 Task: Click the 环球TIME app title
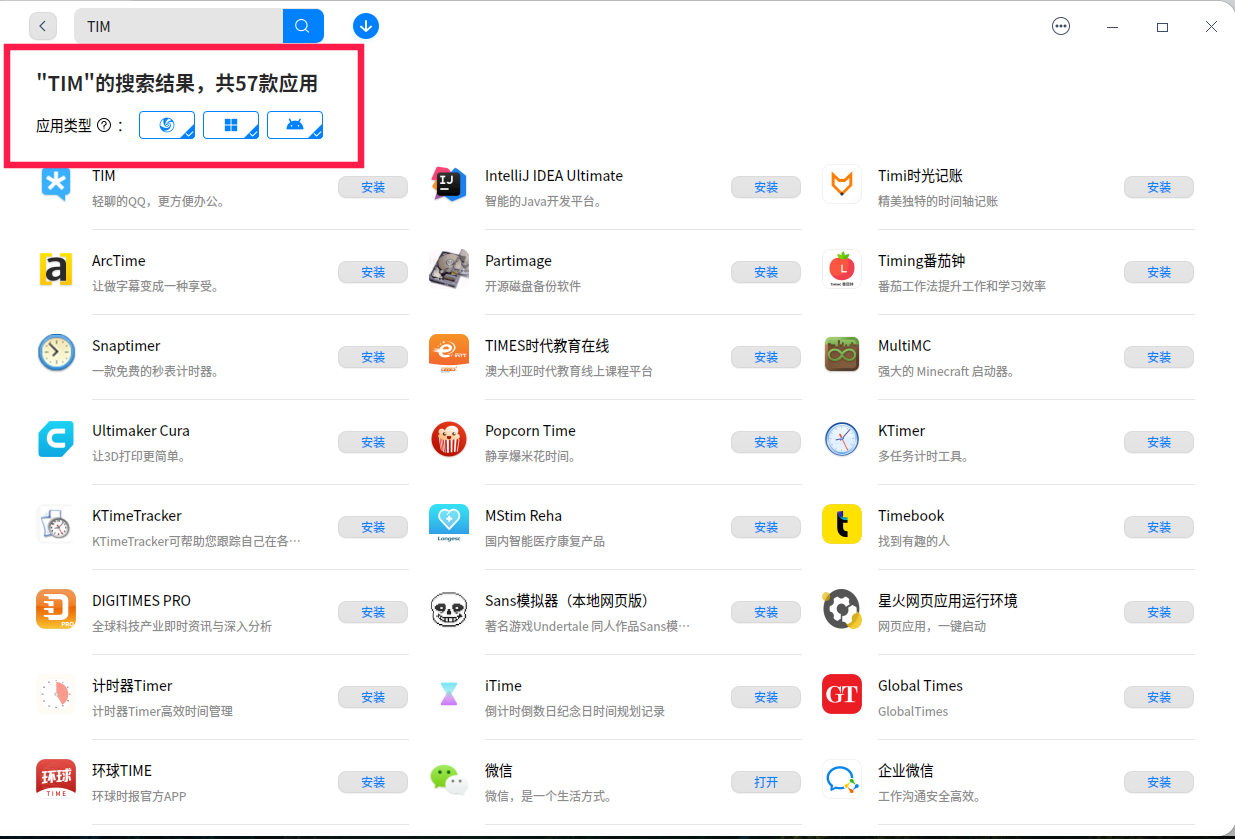122,771
